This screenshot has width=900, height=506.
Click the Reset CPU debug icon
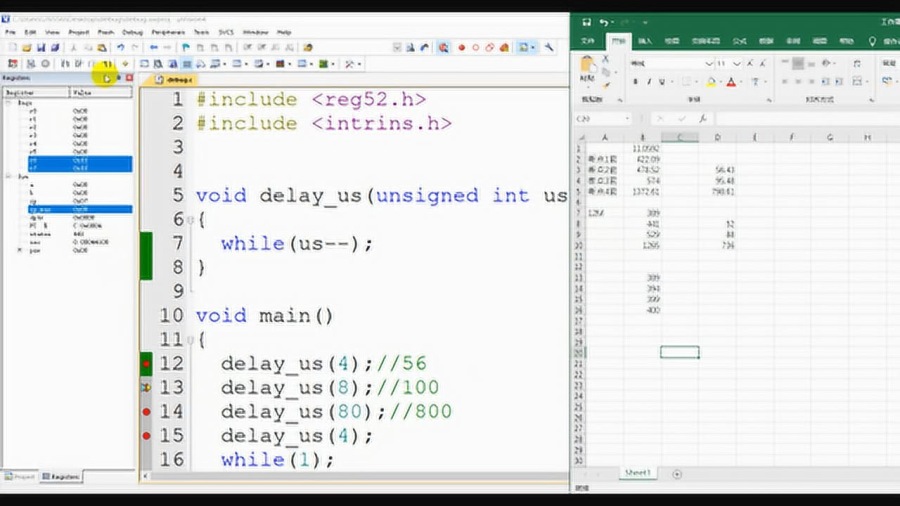pyautogui.click(x=13, y=64)
